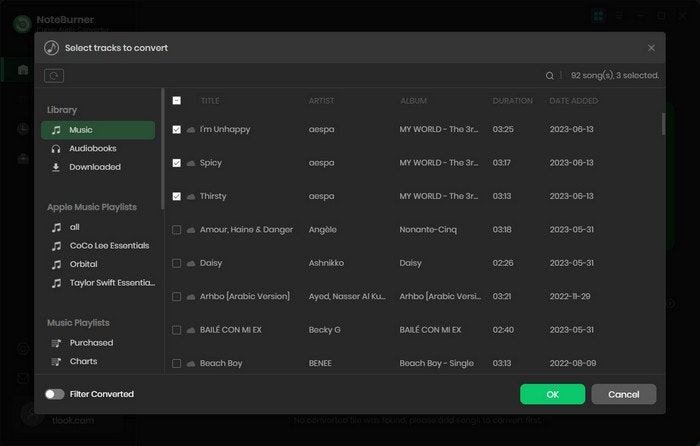Click the sidebar vertical scrollbar
Image resolution: width=700 pixels, height=446 pixels.
(x=162, y=149)
